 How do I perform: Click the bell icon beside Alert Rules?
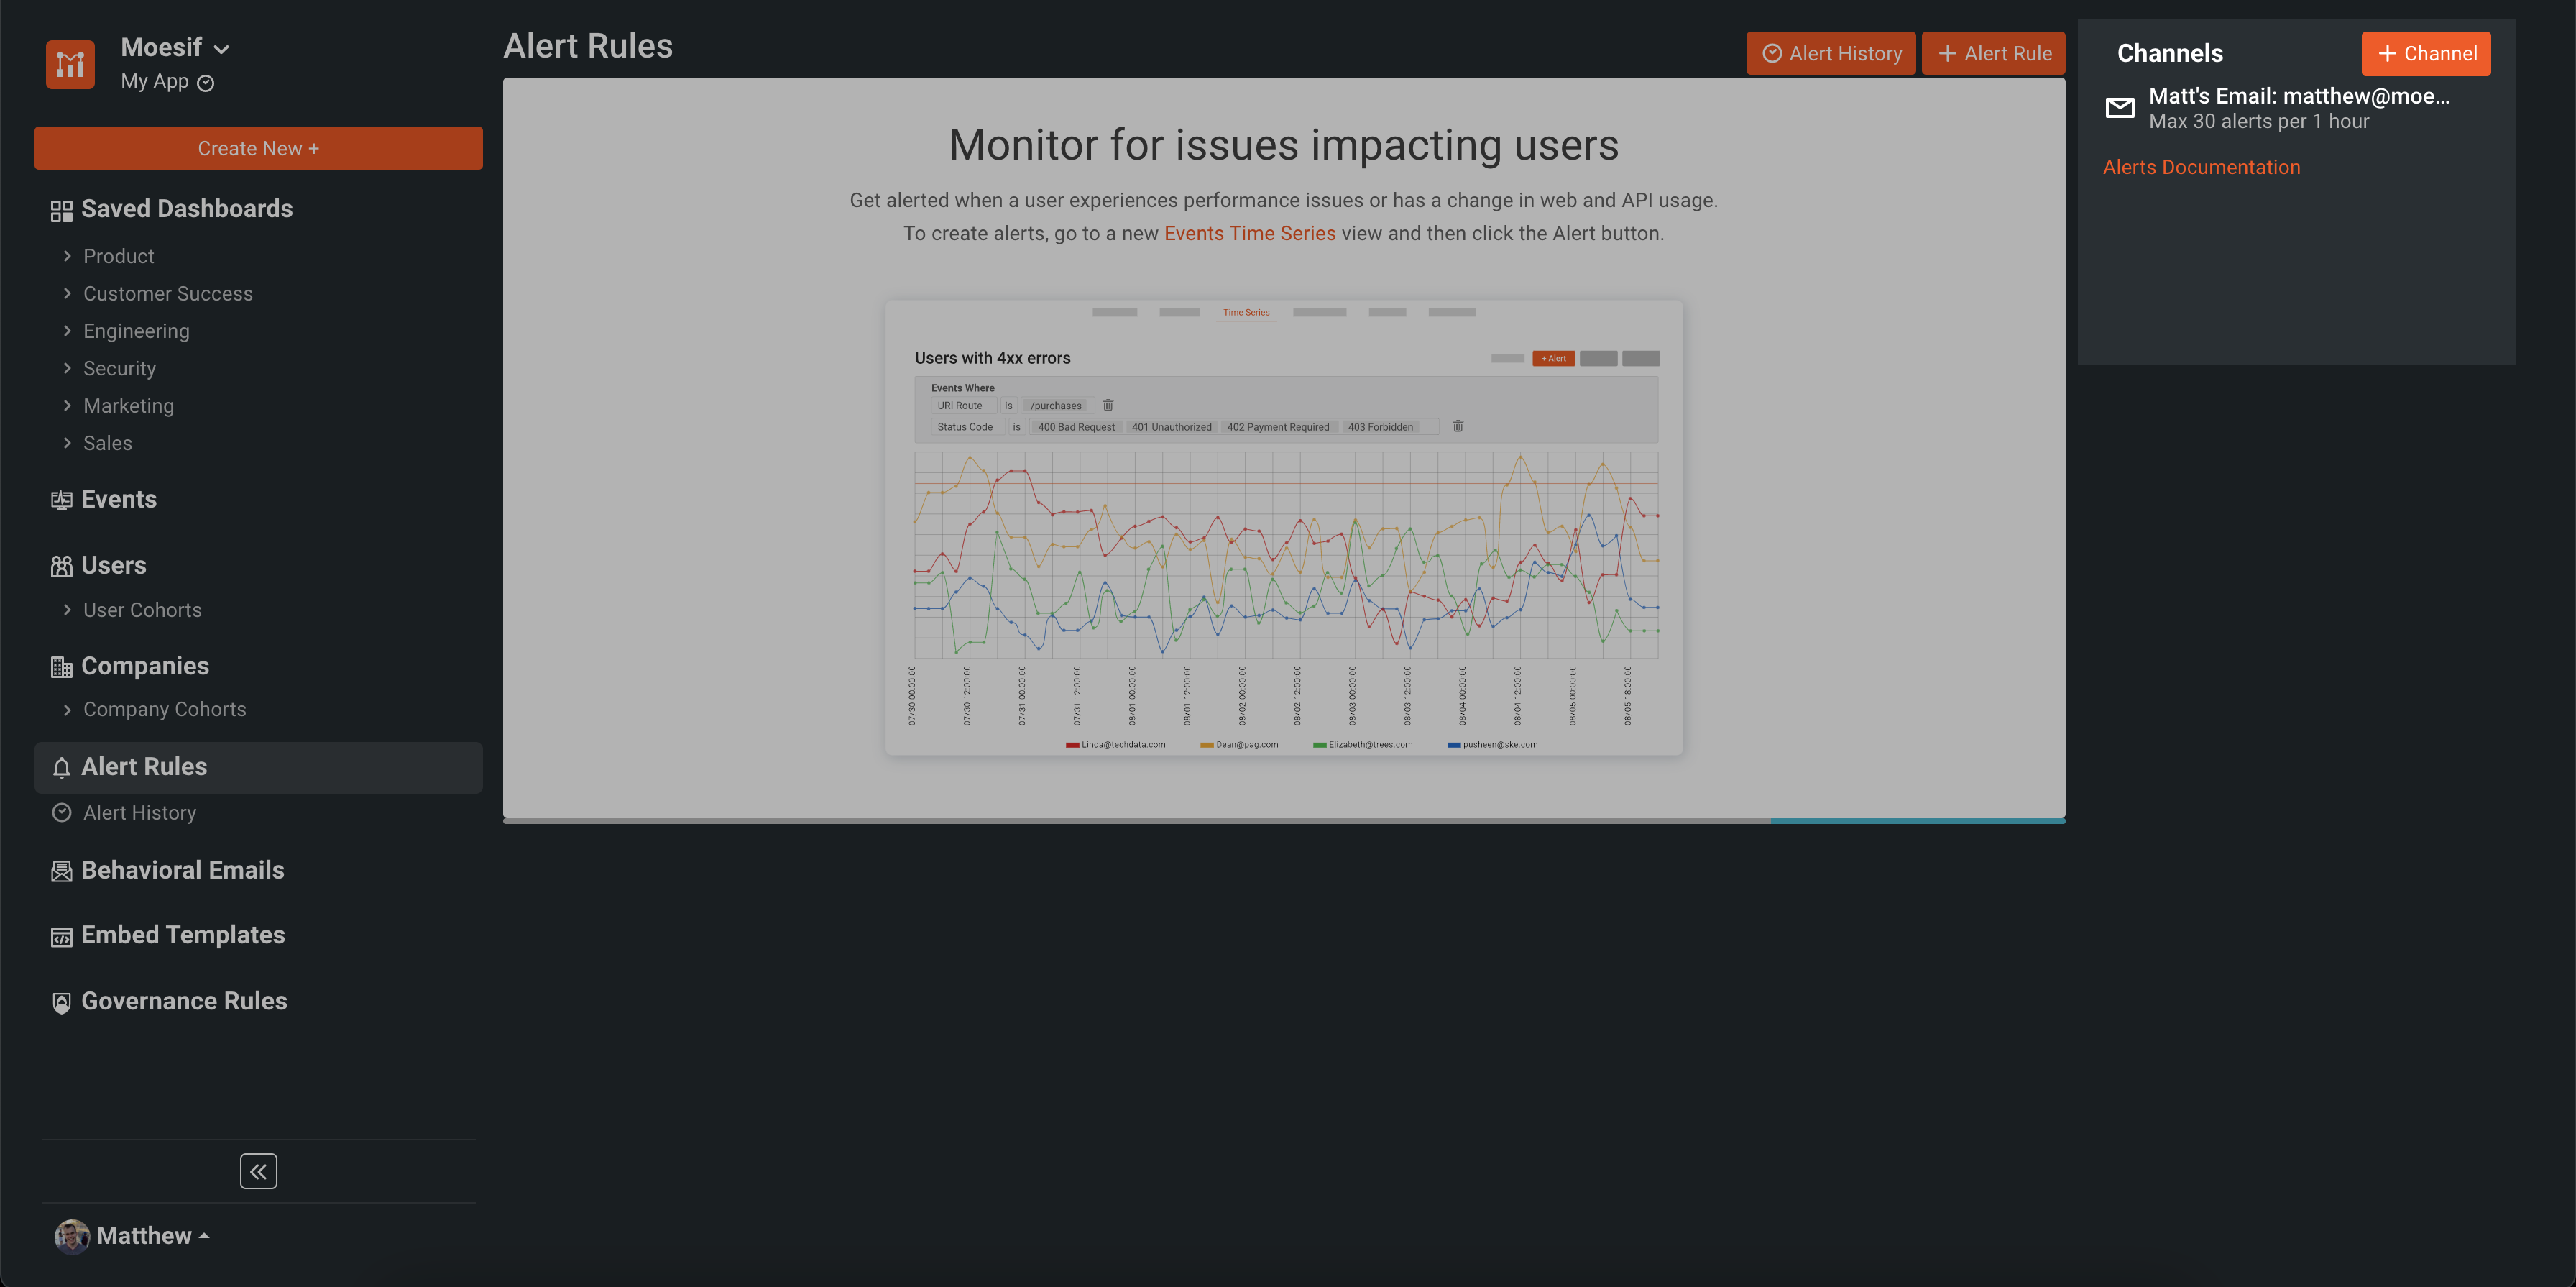click(x=61, y=767)
